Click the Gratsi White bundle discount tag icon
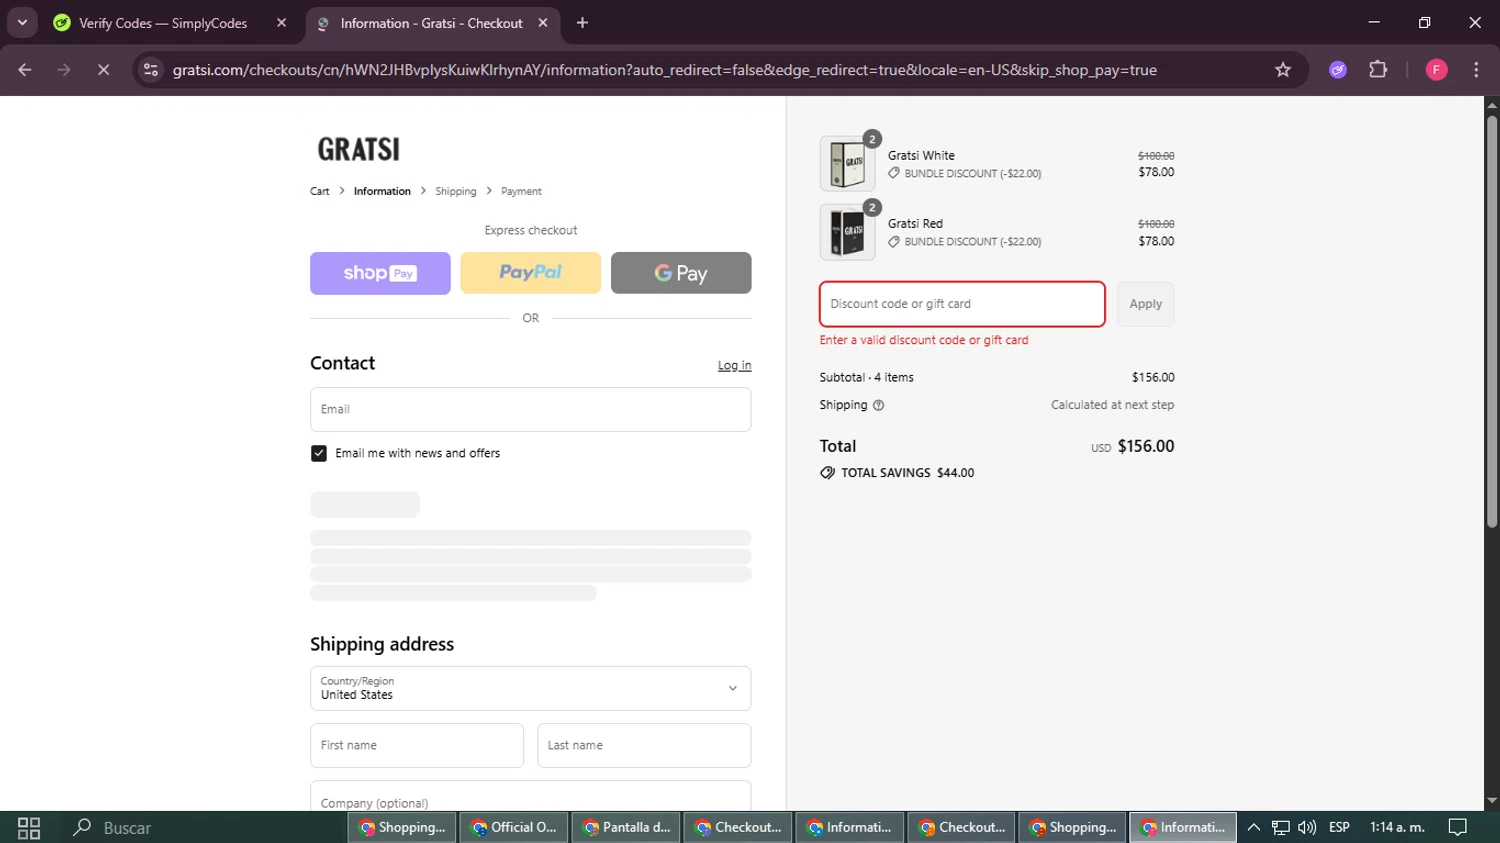 tap(894, 173)
